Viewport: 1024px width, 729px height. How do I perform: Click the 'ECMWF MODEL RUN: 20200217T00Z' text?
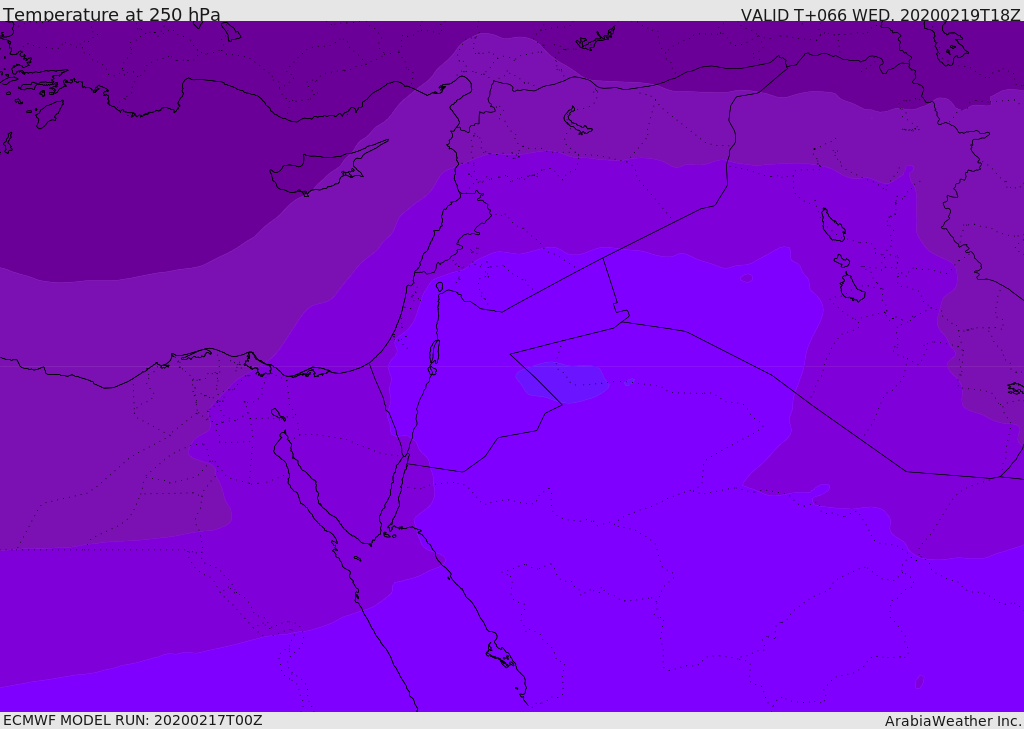pyautogui.click(x=133, y=720)
